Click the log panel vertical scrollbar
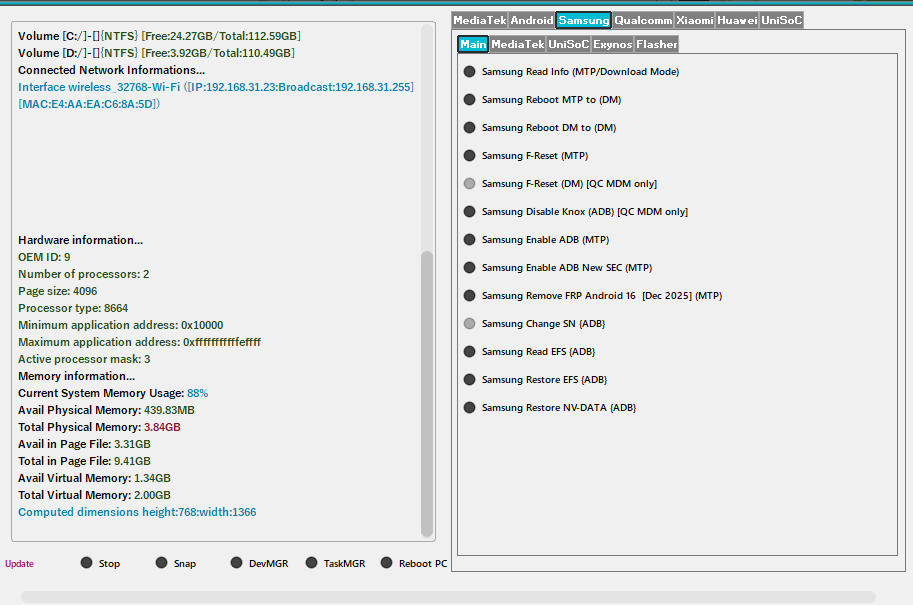 point(427,390)
